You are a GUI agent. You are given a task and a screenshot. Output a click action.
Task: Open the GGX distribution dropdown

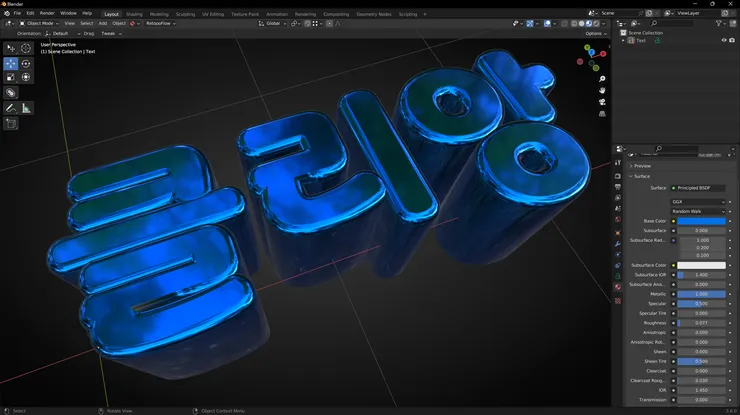coord(698,202)
